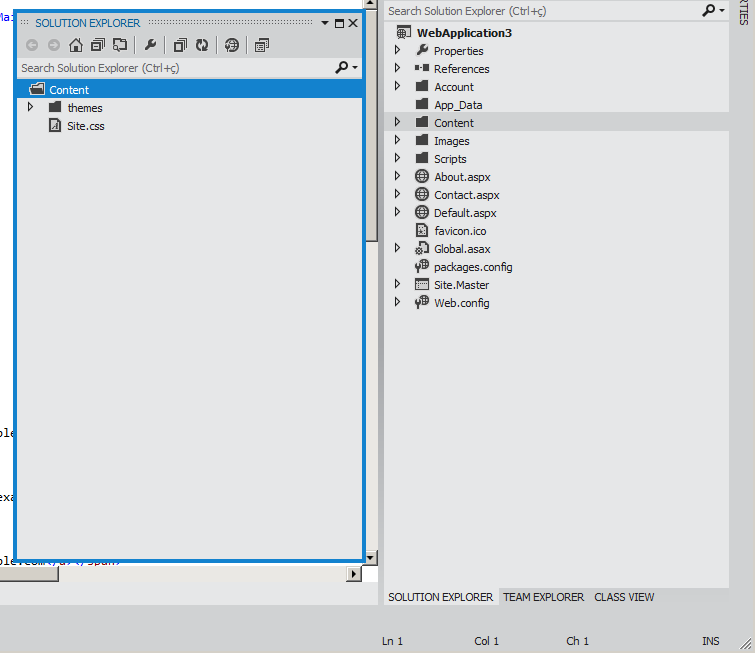Screen dimensions: 755x653
Task: Click the Home icon in Solution Explorer toolbar
Action: click(76, 45)
